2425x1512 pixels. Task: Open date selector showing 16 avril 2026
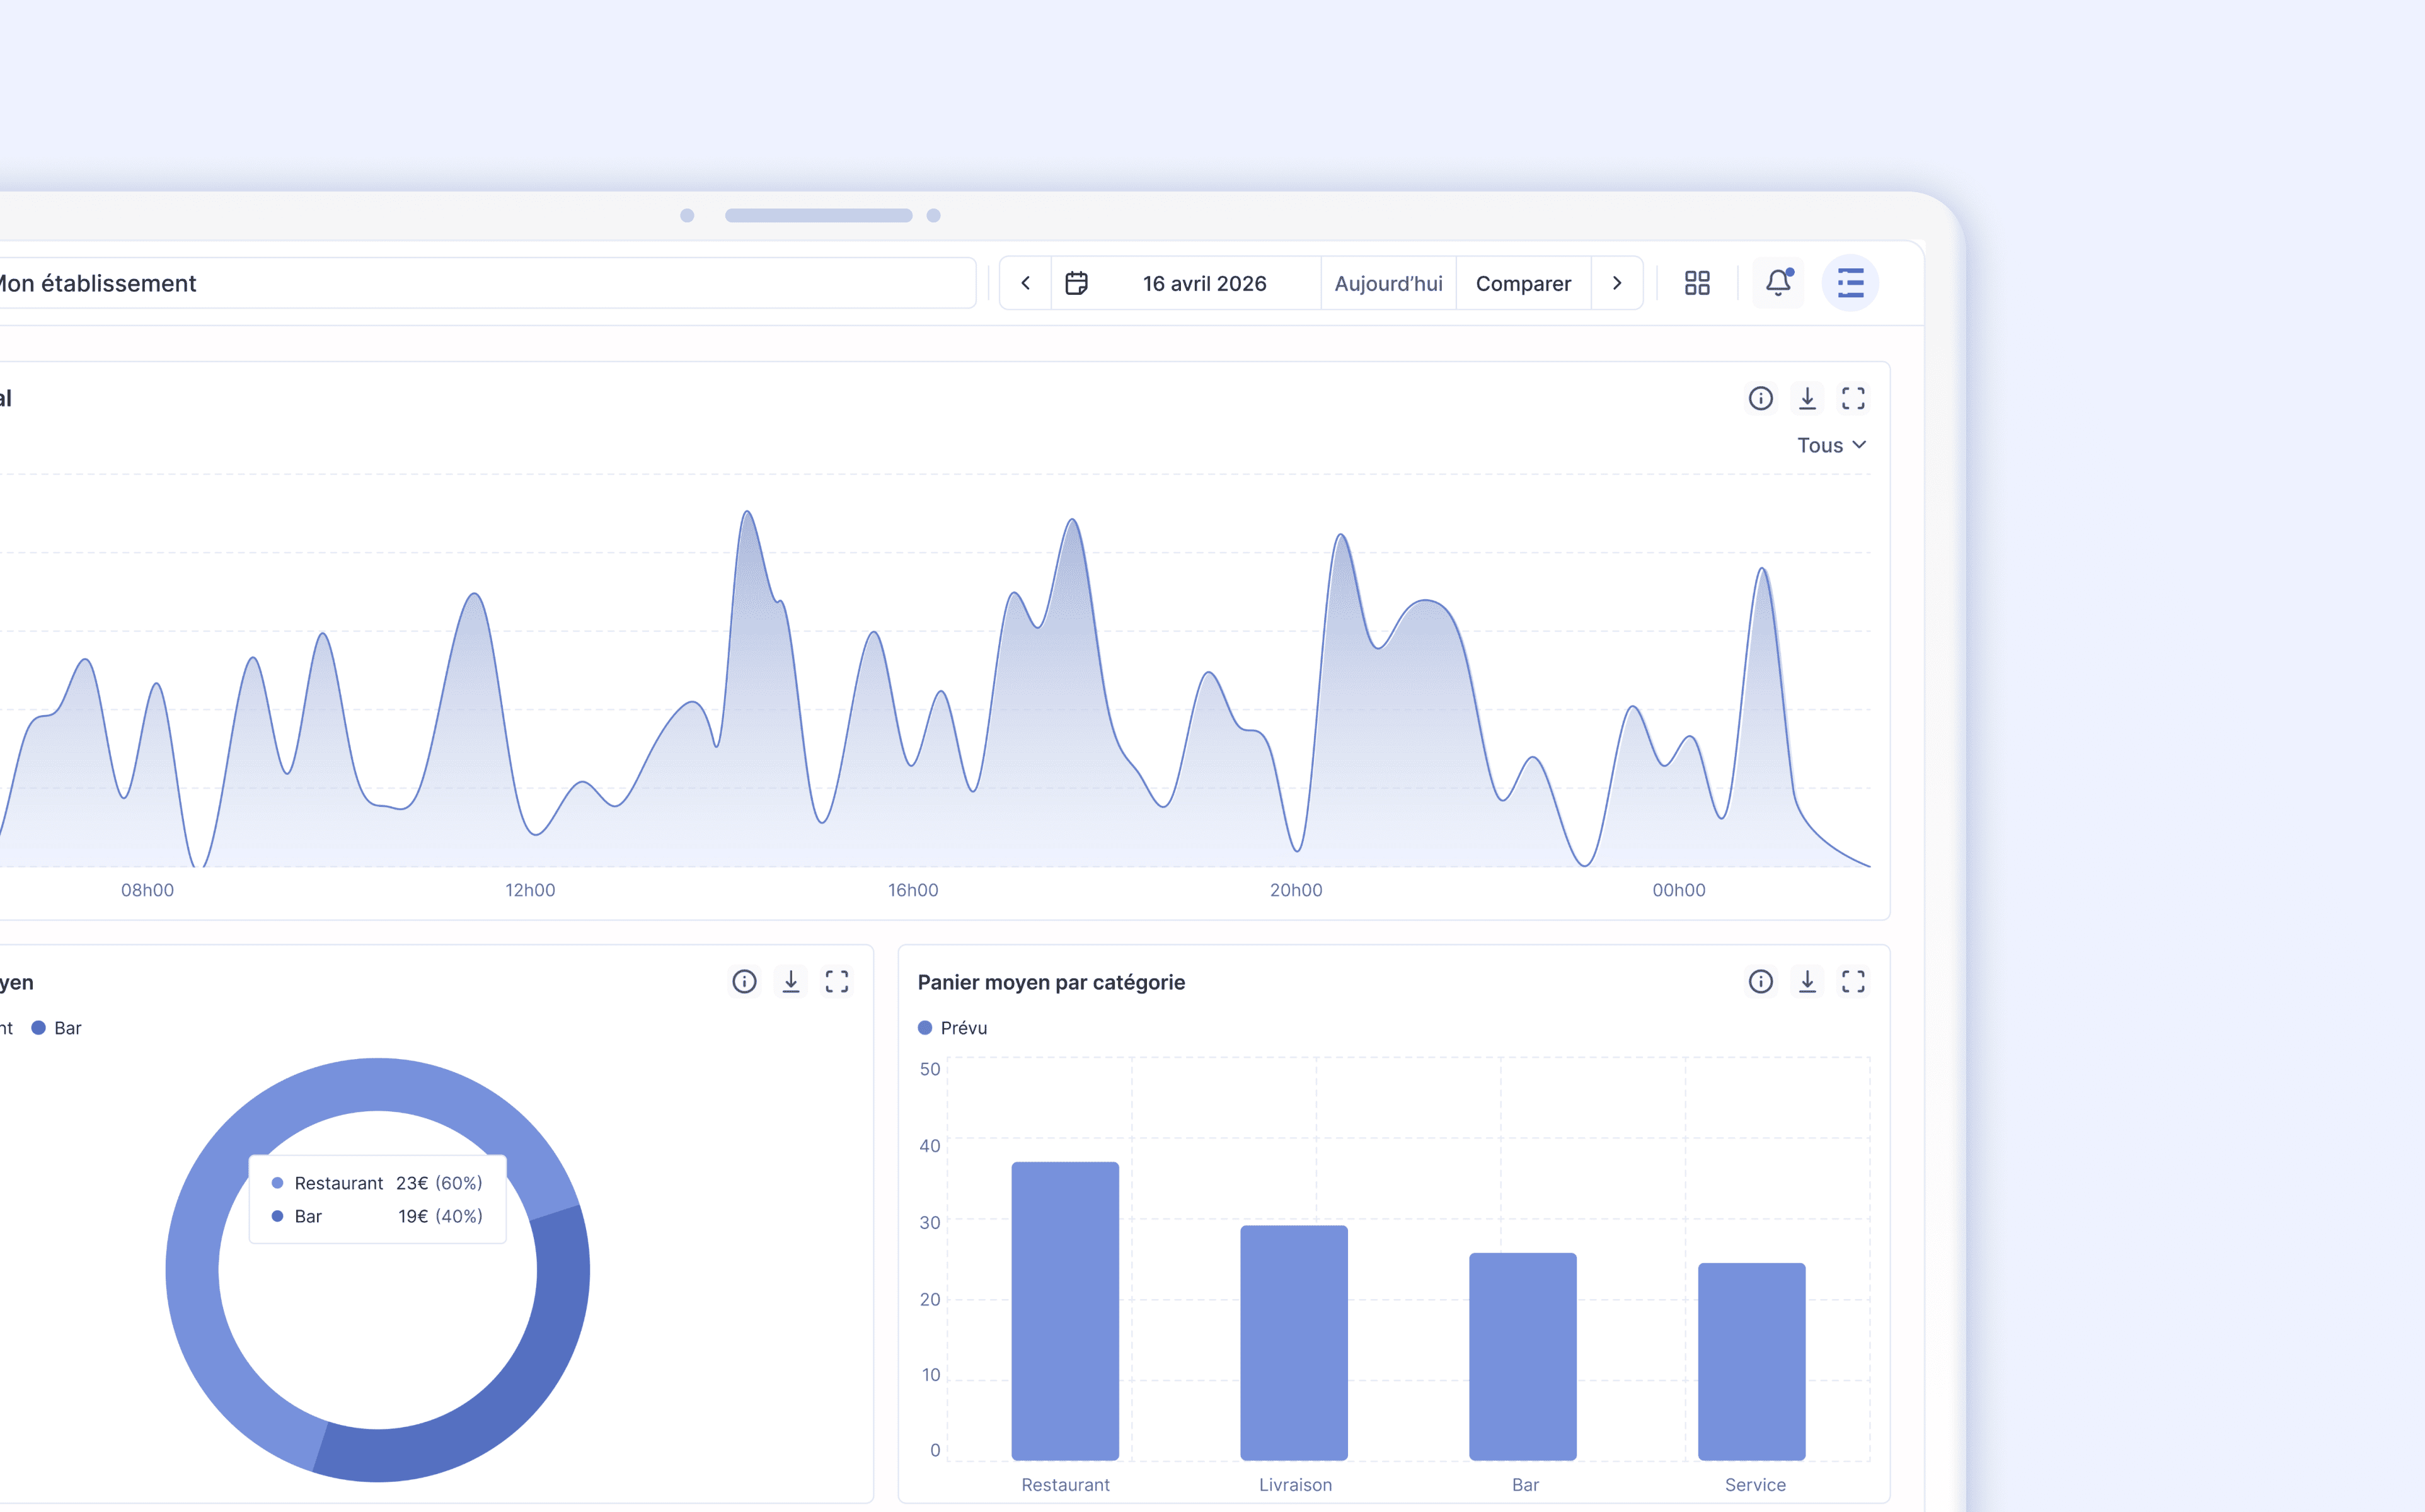click(1204, 283)
